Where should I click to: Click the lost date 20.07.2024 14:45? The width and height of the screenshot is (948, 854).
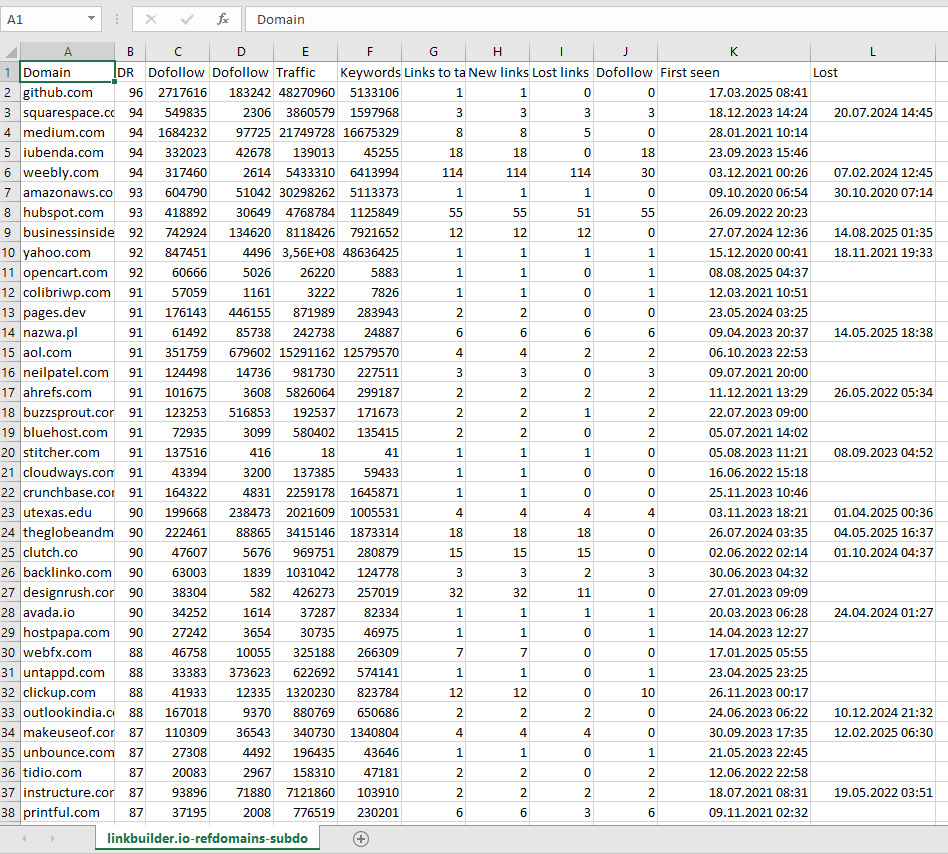(872, 112)
